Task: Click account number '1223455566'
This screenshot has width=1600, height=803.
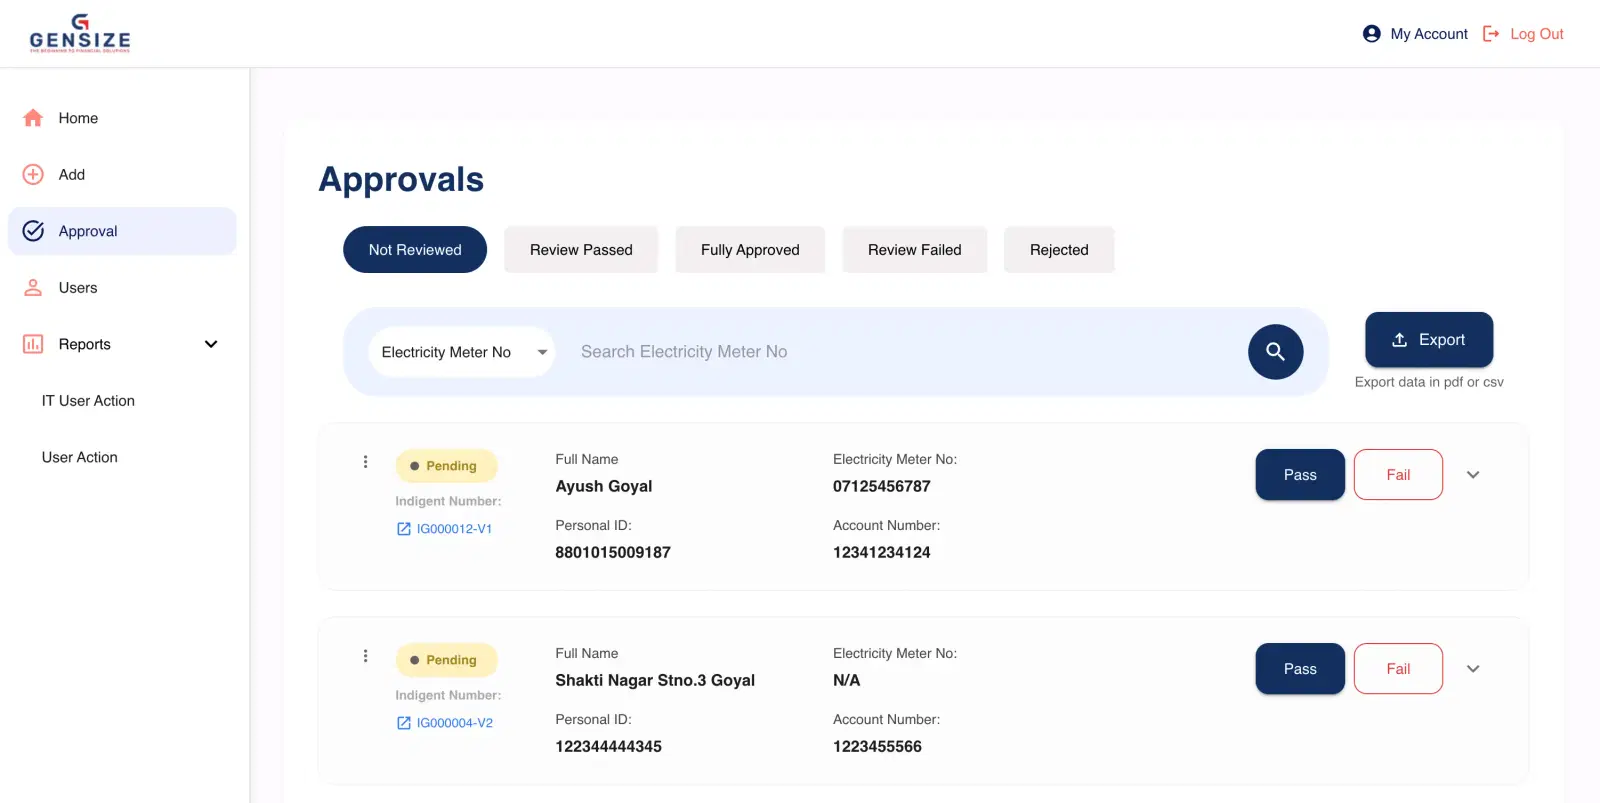Action: (x=878, y=747)
